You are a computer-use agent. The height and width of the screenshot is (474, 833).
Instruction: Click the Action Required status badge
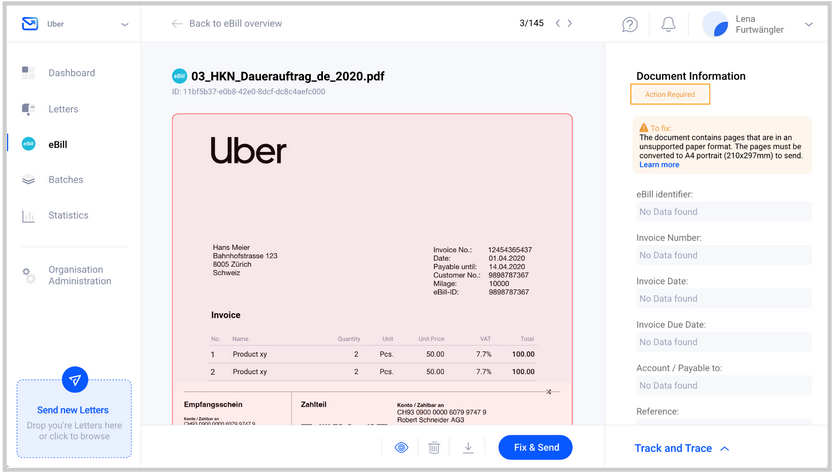click(x=670, y=95)
